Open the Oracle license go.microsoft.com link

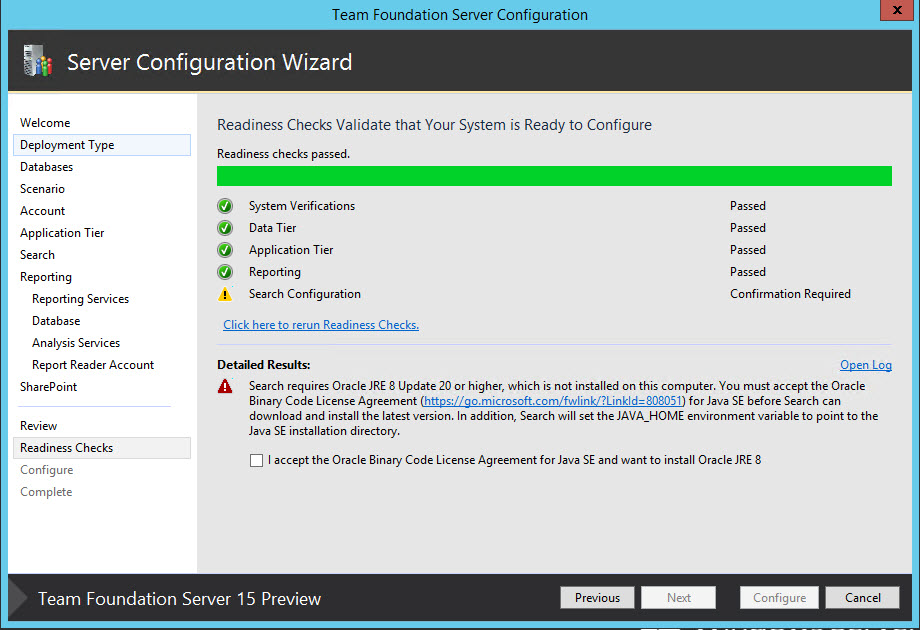click(553, 401)
